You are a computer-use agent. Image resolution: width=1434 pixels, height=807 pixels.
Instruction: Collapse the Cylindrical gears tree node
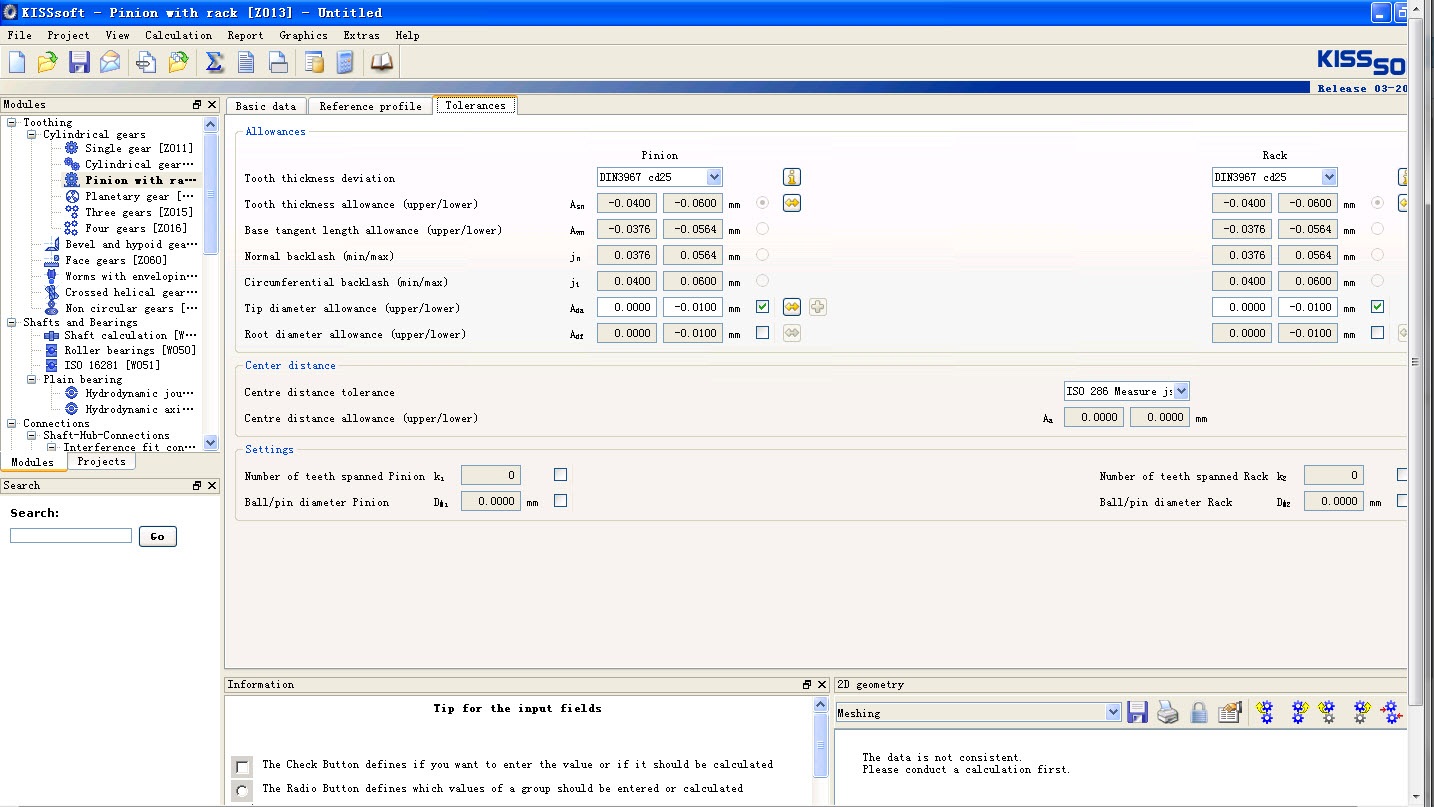[x=32, y=134]
